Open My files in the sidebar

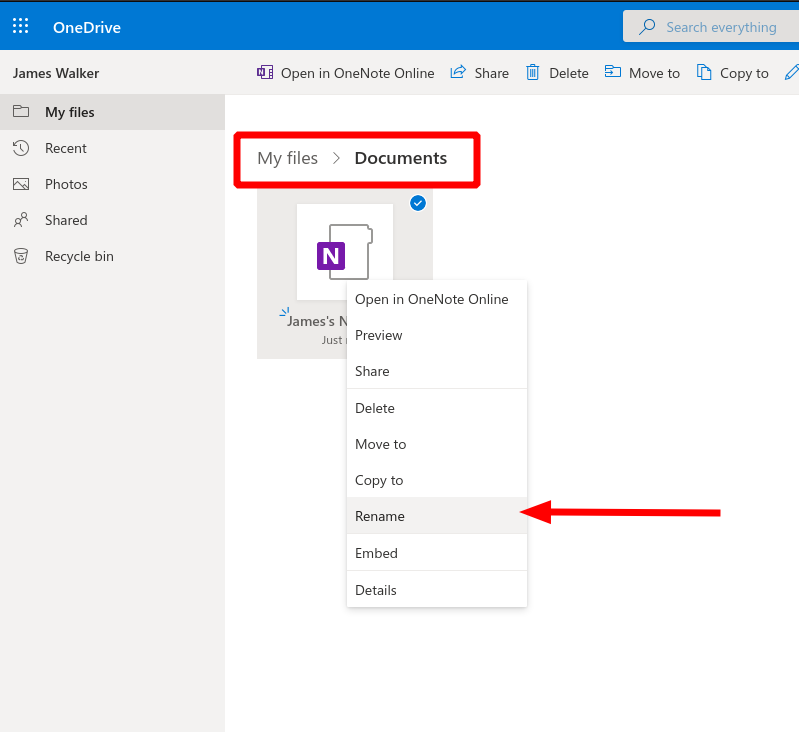pos(112,112)
